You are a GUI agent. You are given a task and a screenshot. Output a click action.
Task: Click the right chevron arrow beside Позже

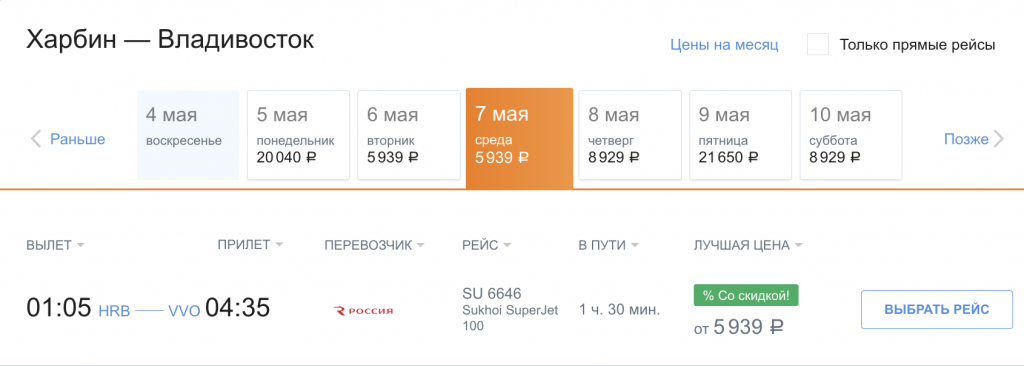[999, 139]
